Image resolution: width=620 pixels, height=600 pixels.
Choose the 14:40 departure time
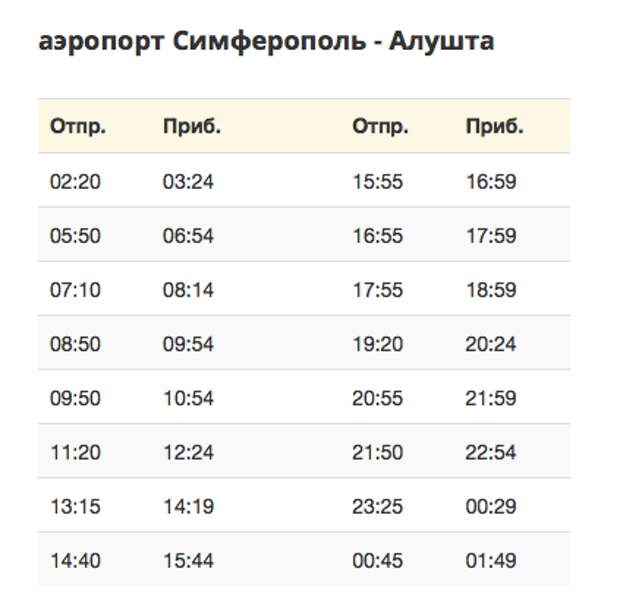76,560
